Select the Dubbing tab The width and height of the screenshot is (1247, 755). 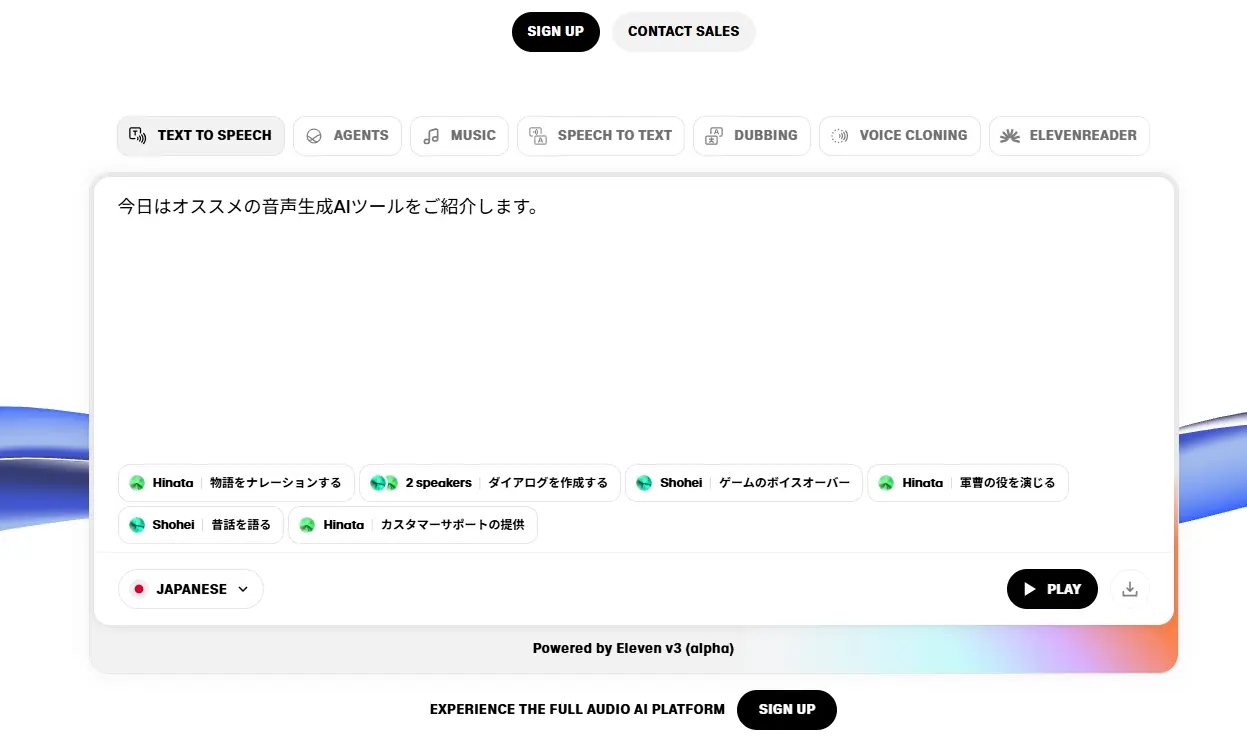[752, 136]
